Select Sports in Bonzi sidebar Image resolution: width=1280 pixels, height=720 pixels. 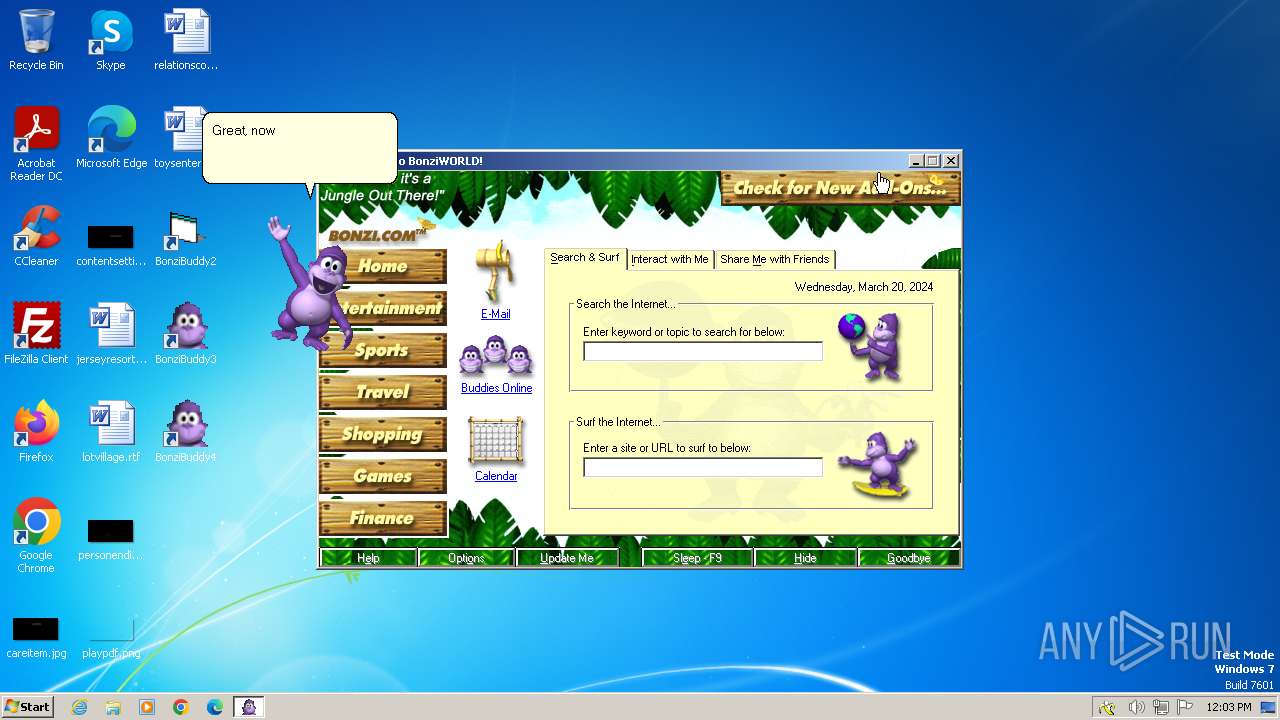click(383, 350)
